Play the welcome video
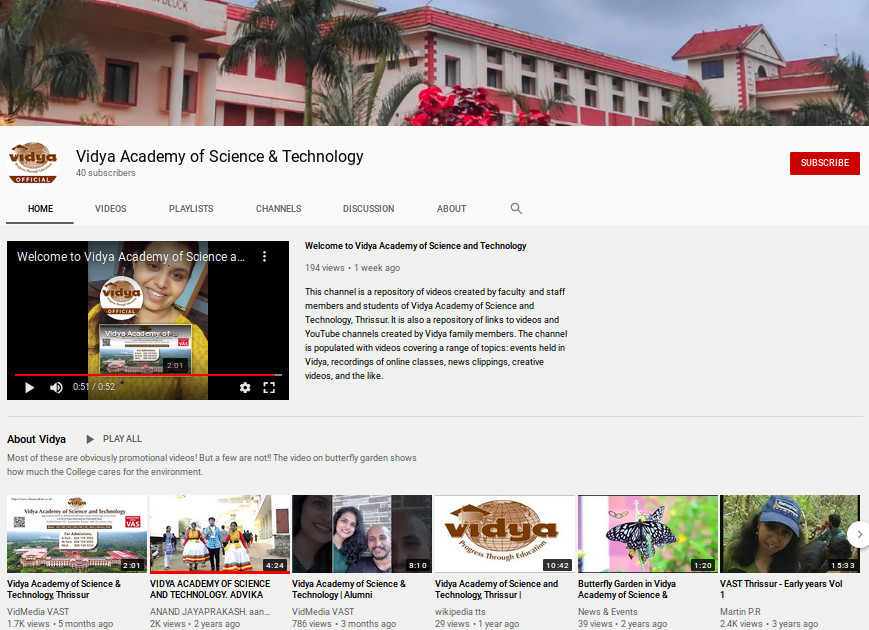This screenshot has height=630, width=869. [x=30, y=387]
